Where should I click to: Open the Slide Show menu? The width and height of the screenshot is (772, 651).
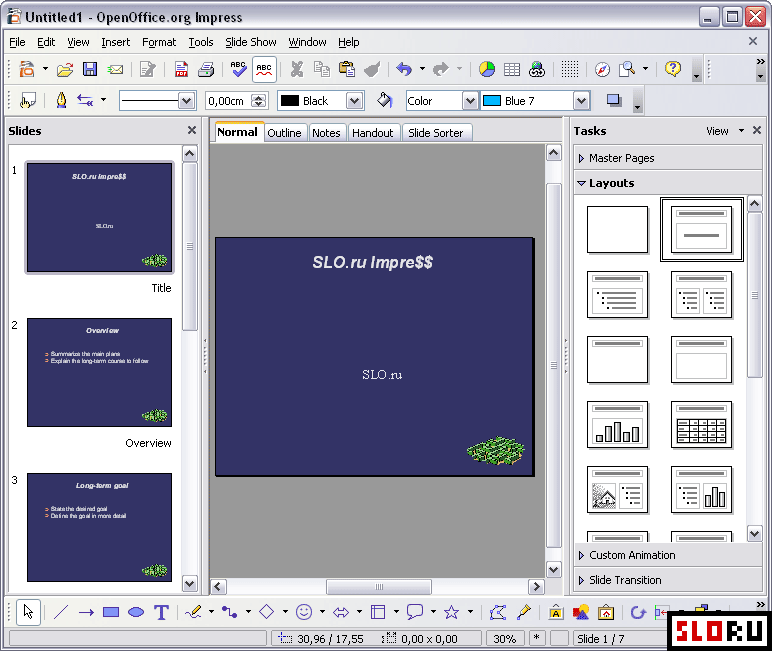coord(251,42)
